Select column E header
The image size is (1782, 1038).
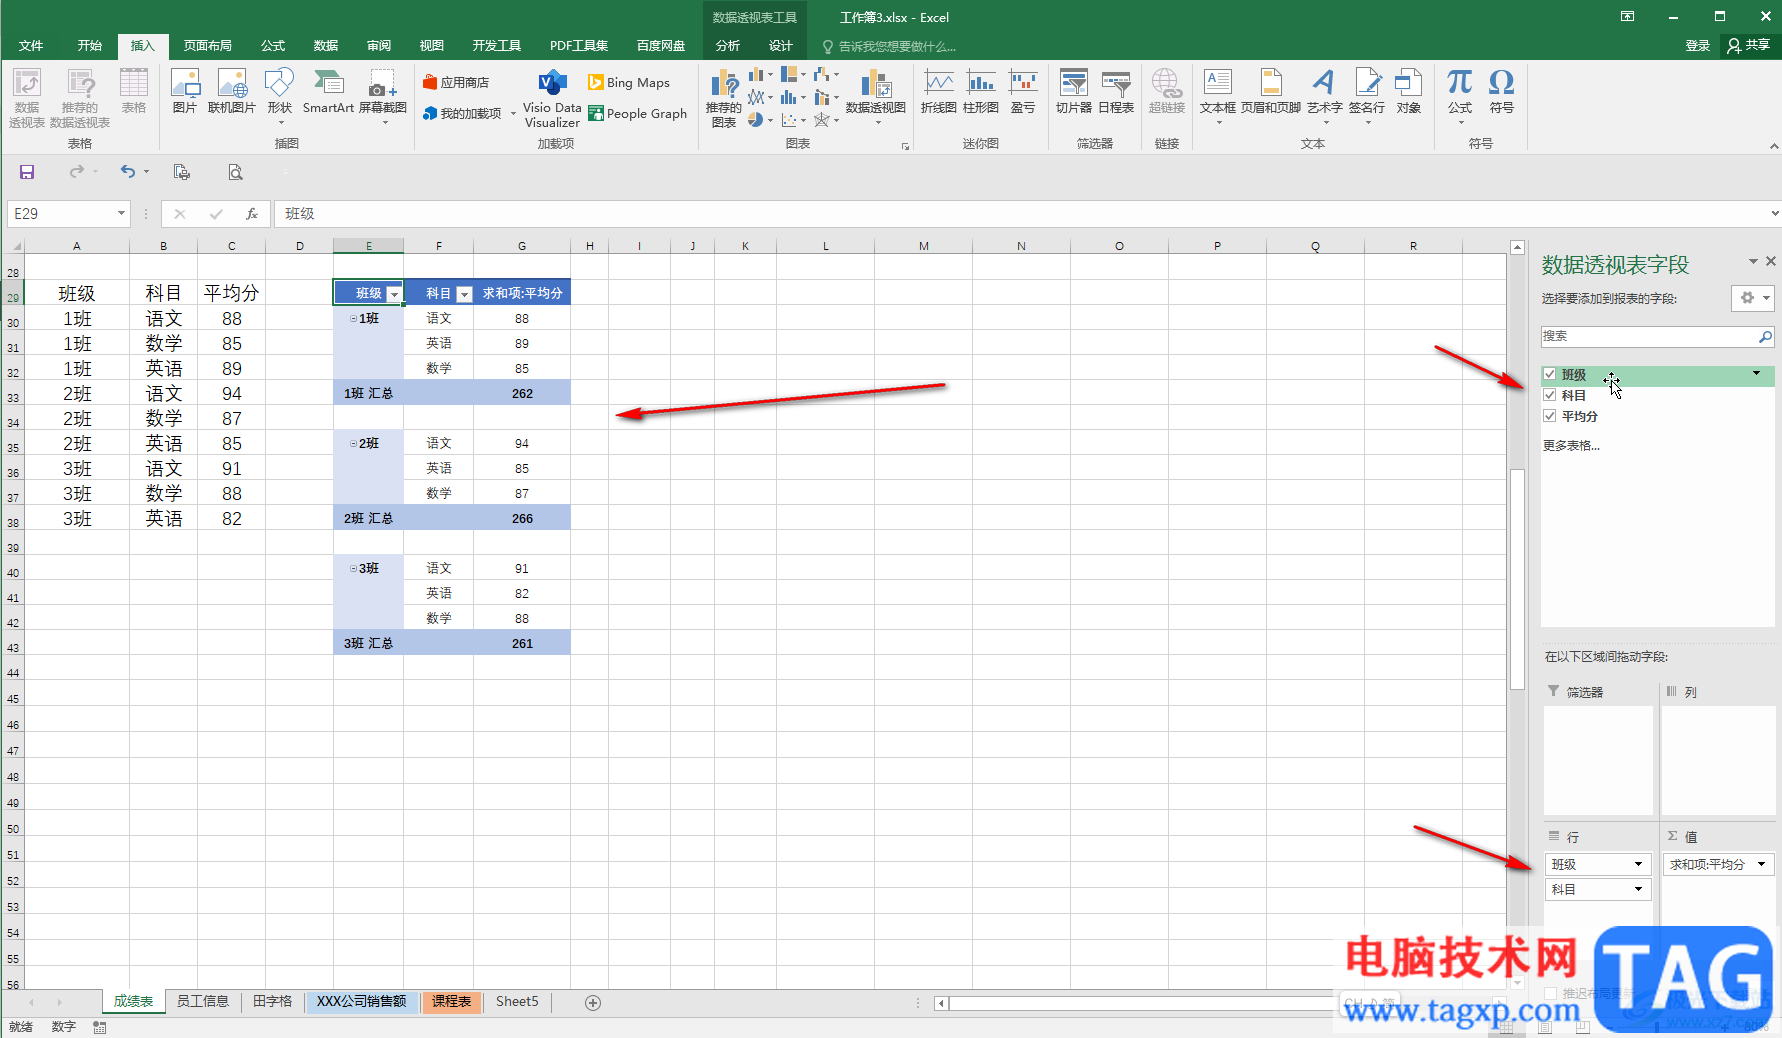368,245
